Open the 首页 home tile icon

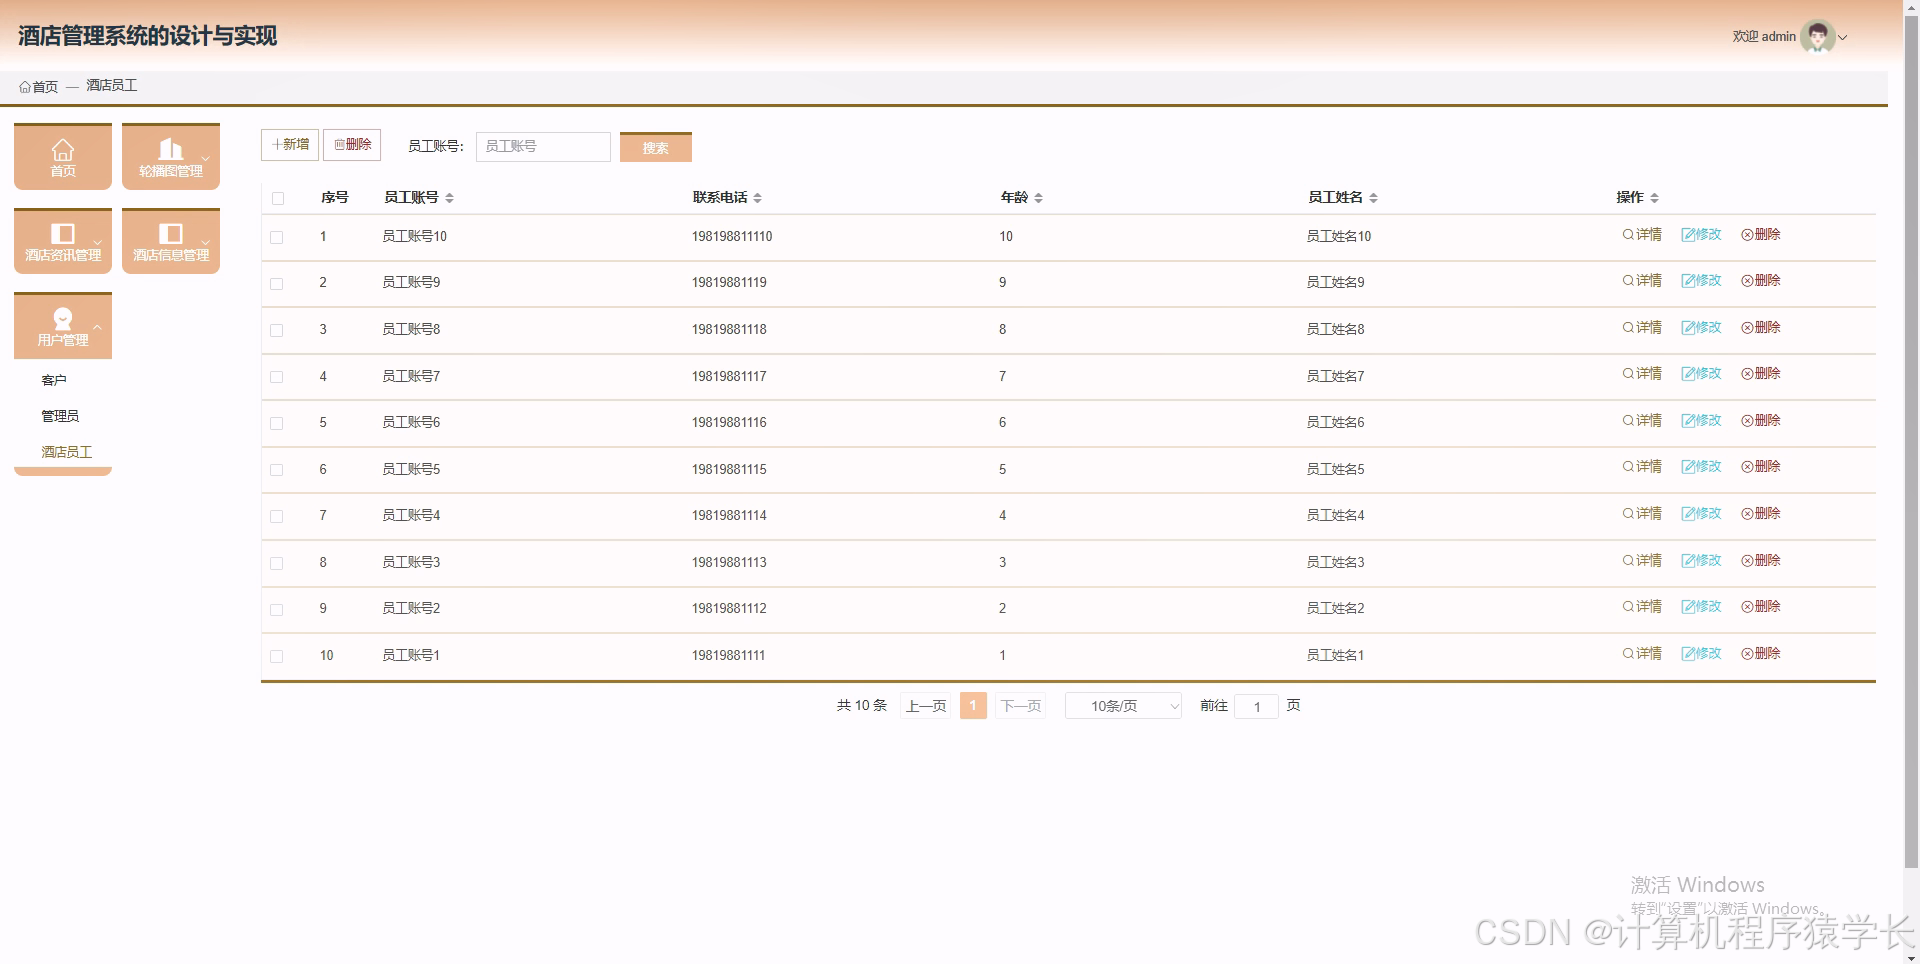(63, 150)
